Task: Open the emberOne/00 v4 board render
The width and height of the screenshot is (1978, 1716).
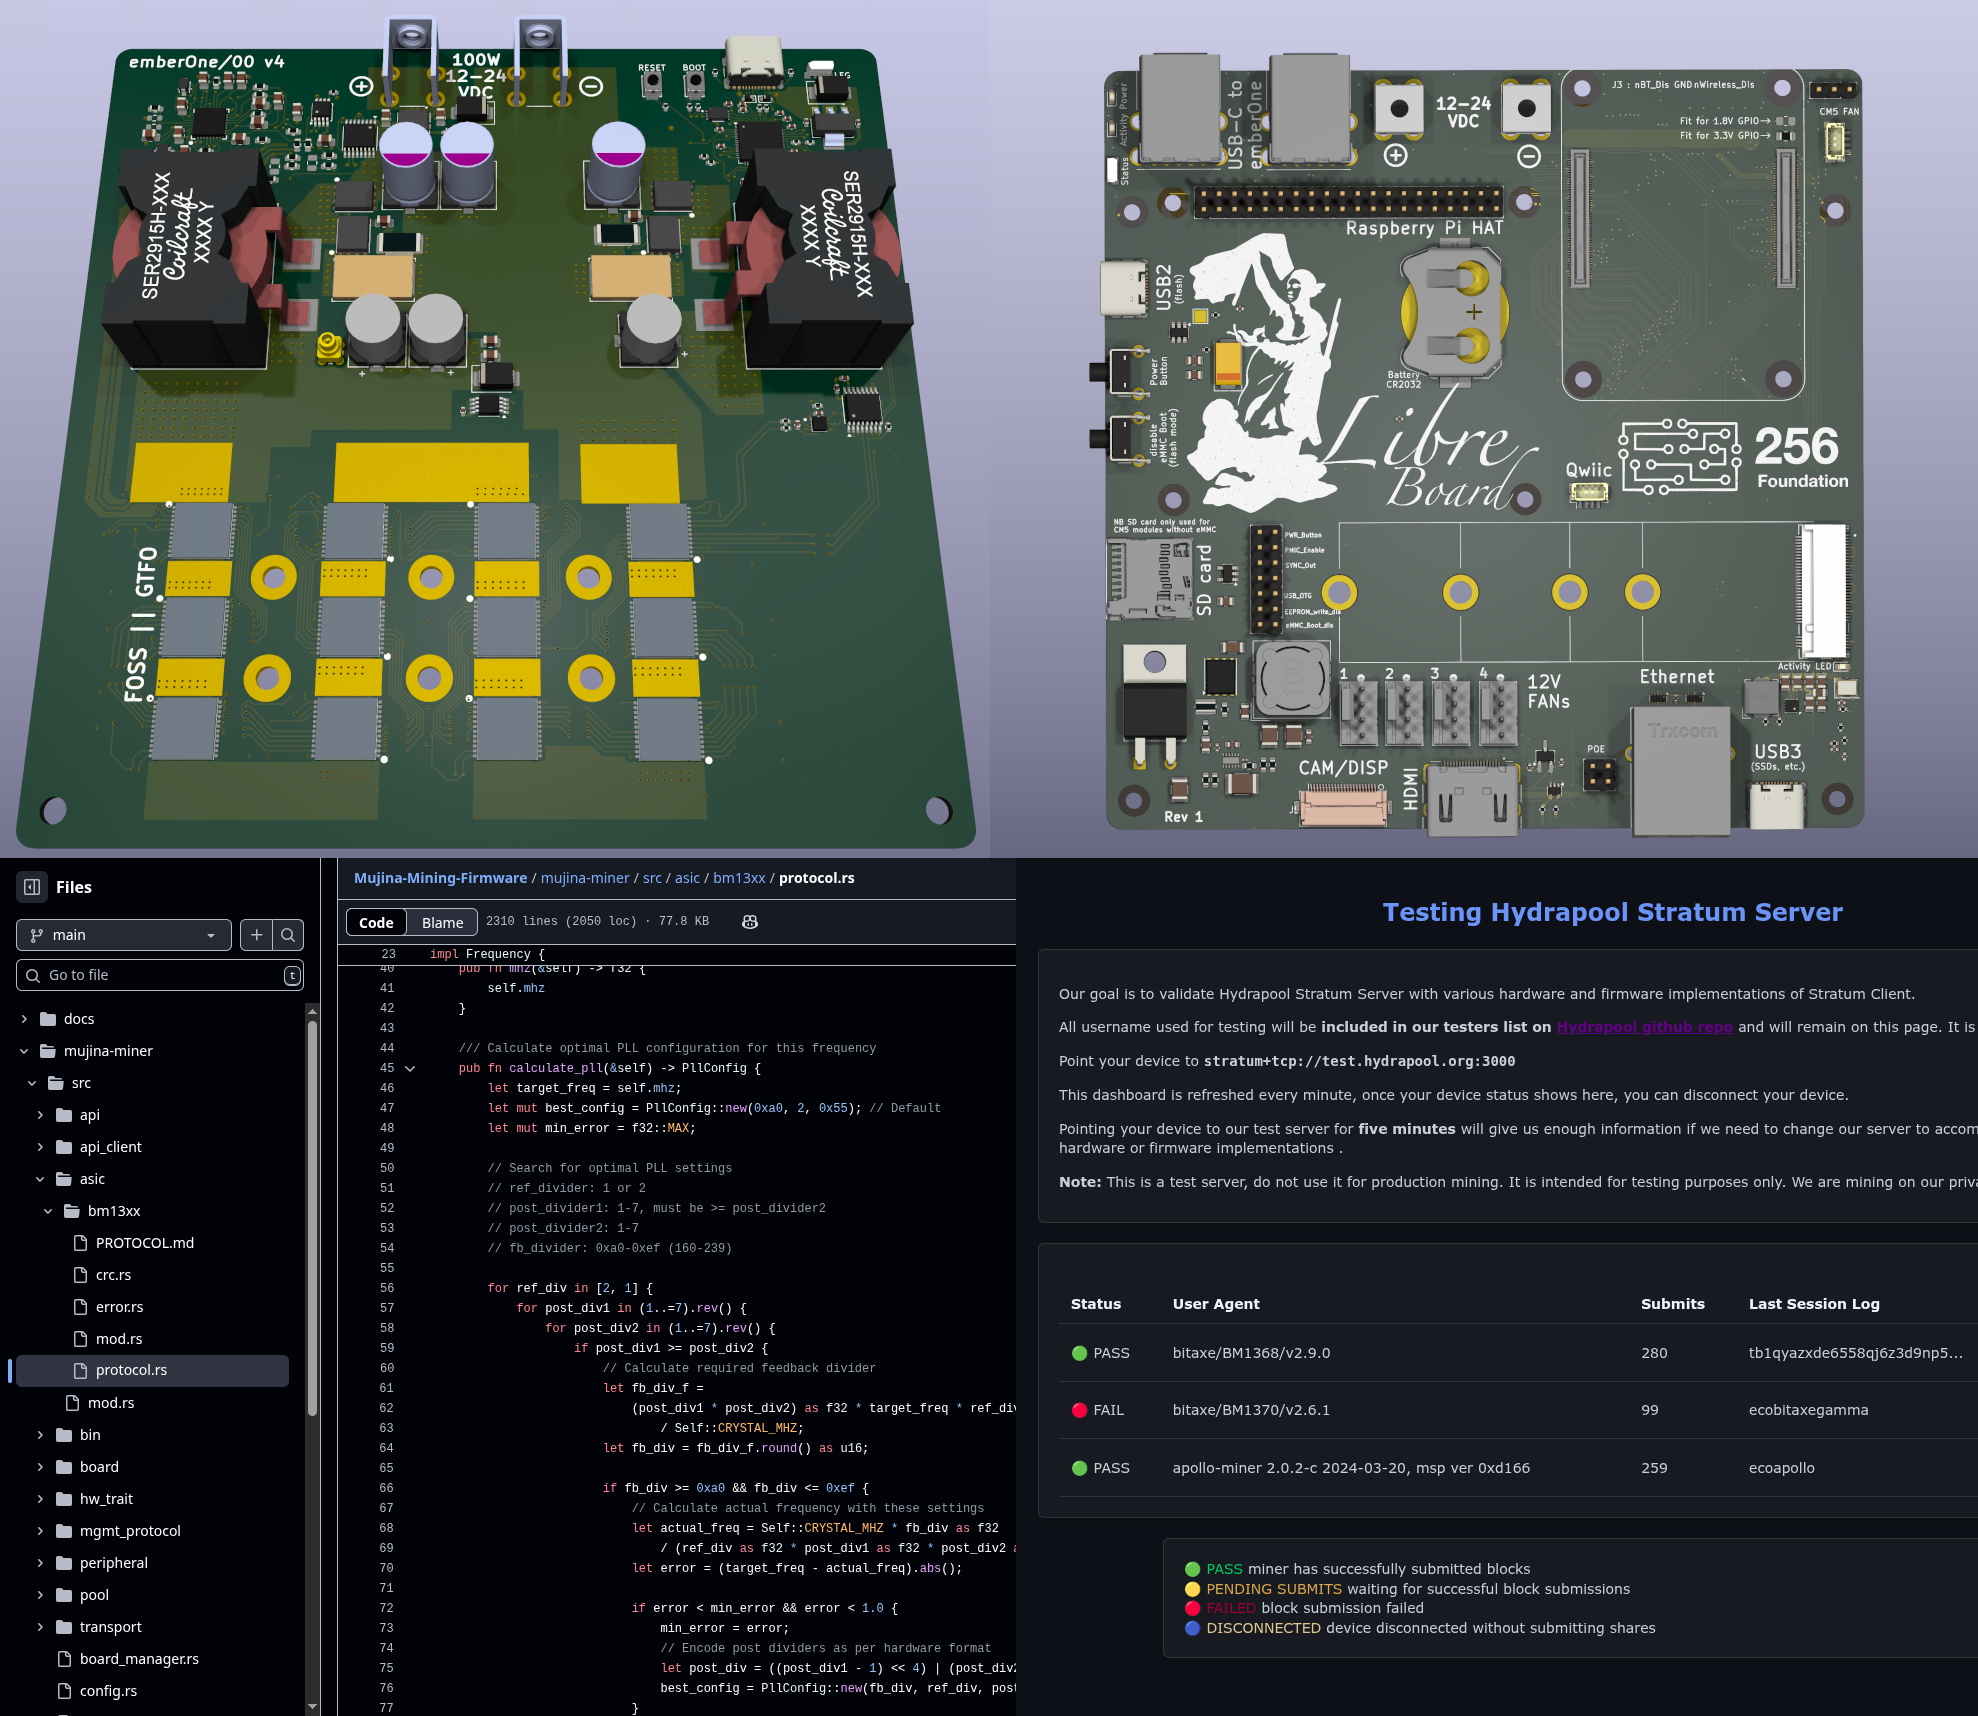Action: 495,428
